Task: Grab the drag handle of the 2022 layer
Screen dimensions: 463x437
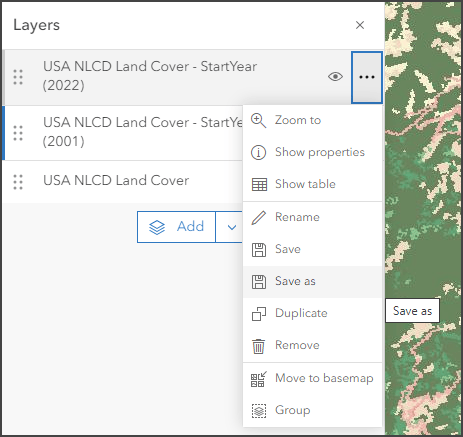Action: click(x=18, y=77)
